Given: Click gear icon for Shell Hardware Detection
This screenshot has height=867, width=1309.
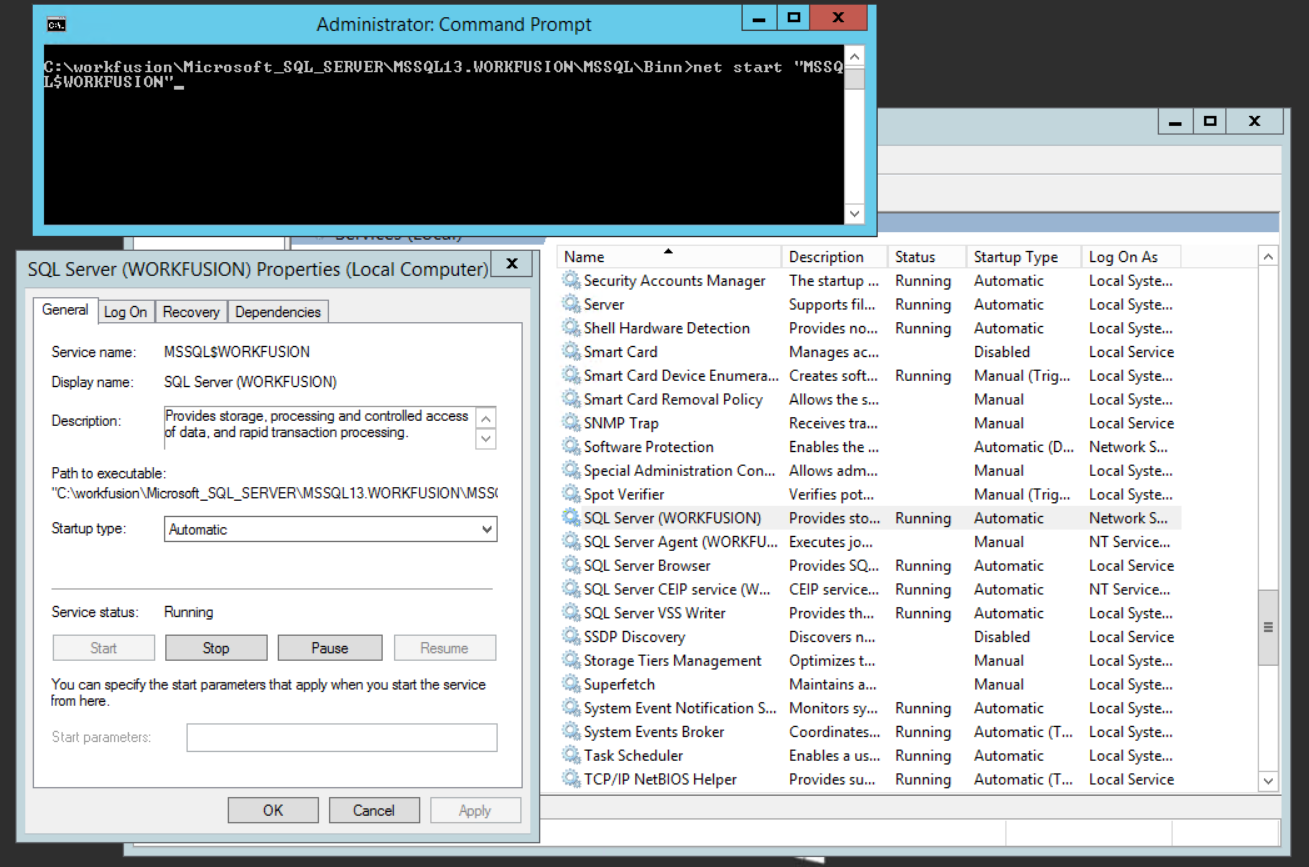Looking at the screenshot, I should tap(571, 328).
